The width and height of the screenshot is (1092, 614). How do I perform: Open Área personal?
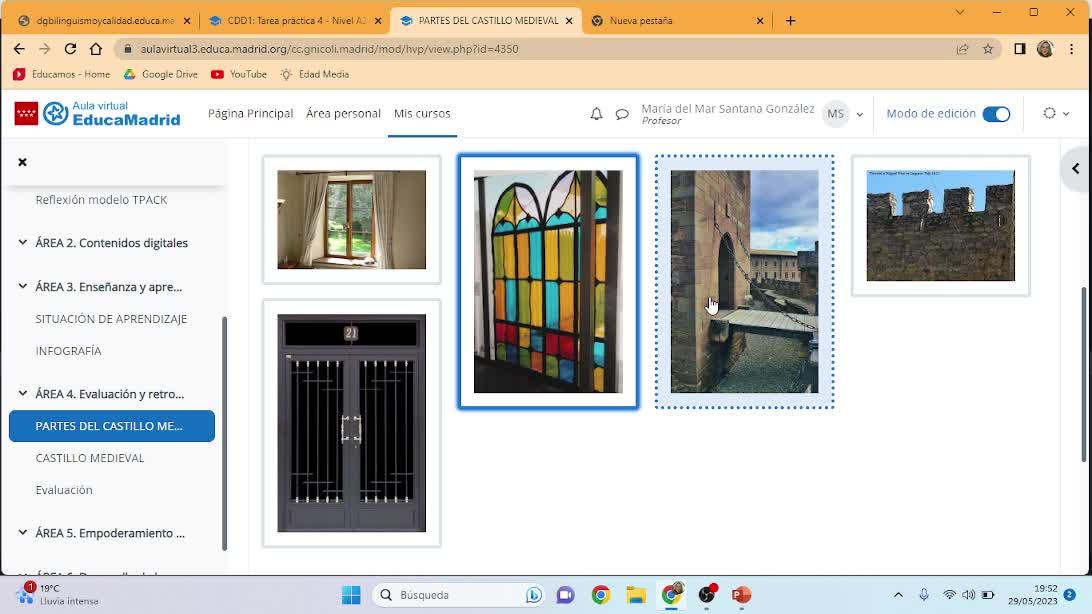(x=343, y=113)
